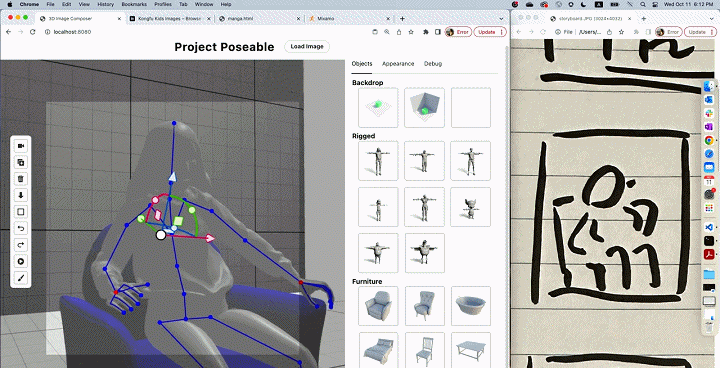
Task: Click the profile Error chip in the left window
Action: tap(458, 32)
